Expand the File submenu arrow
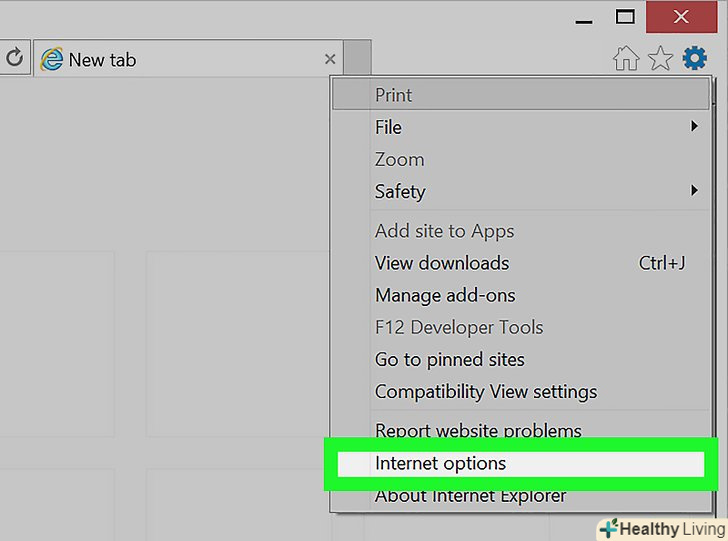 [694, 126]
